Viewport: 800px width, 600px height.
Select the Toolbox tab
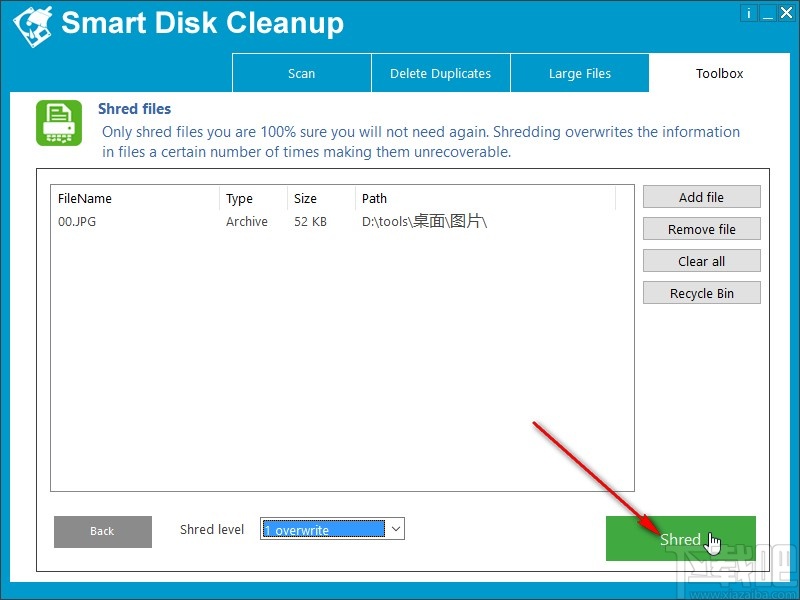(x=719, y=73)
